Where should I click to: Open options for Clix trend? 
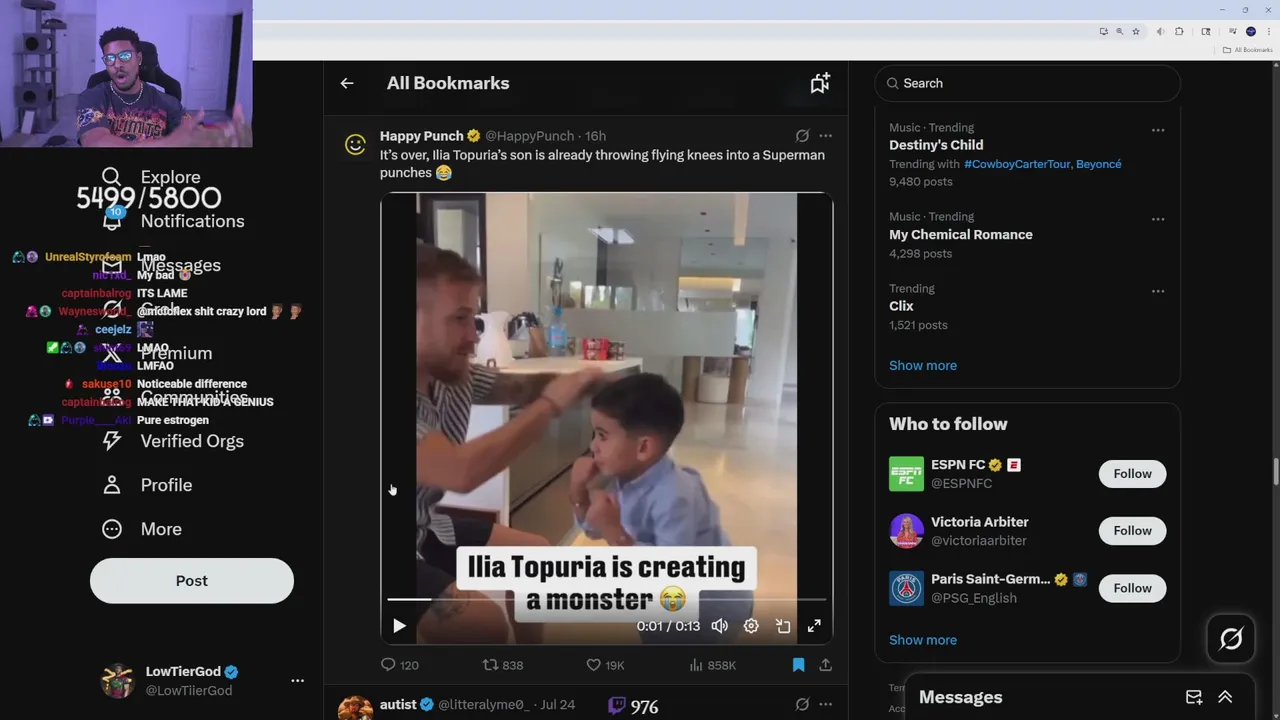[x=1158, y=291]
